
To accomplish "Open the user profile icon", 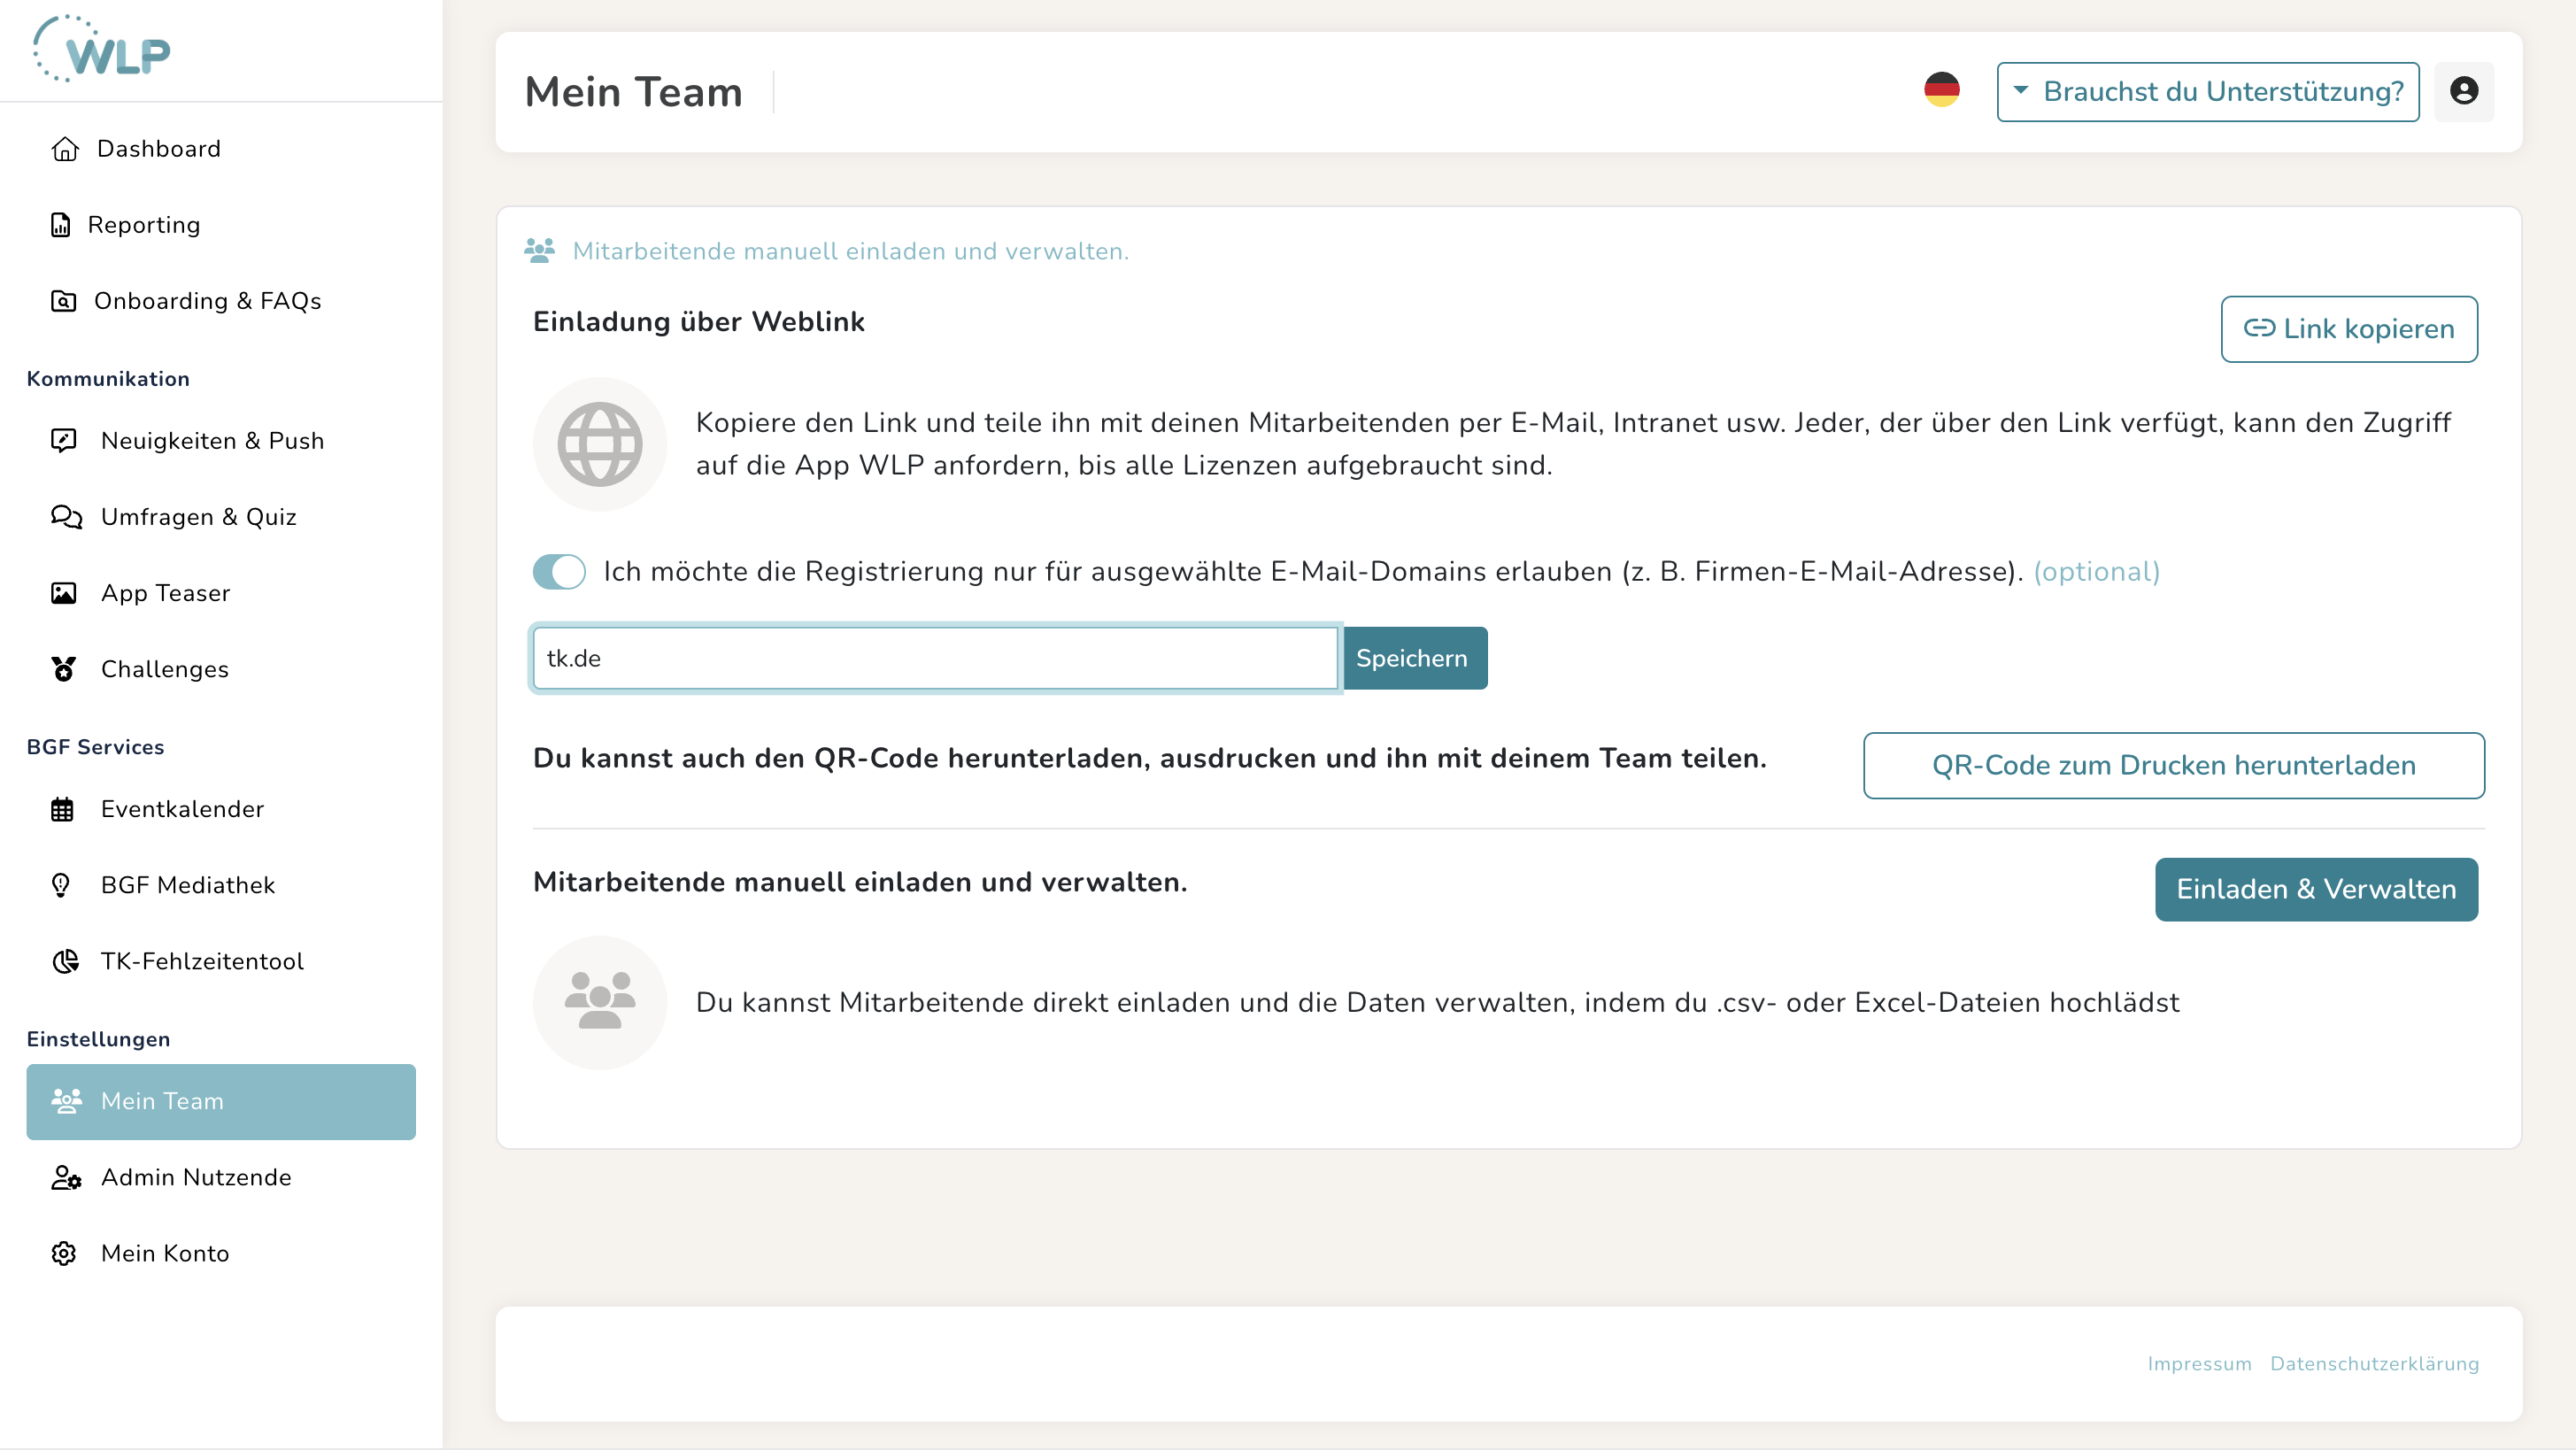I will tap(2463, 91).
